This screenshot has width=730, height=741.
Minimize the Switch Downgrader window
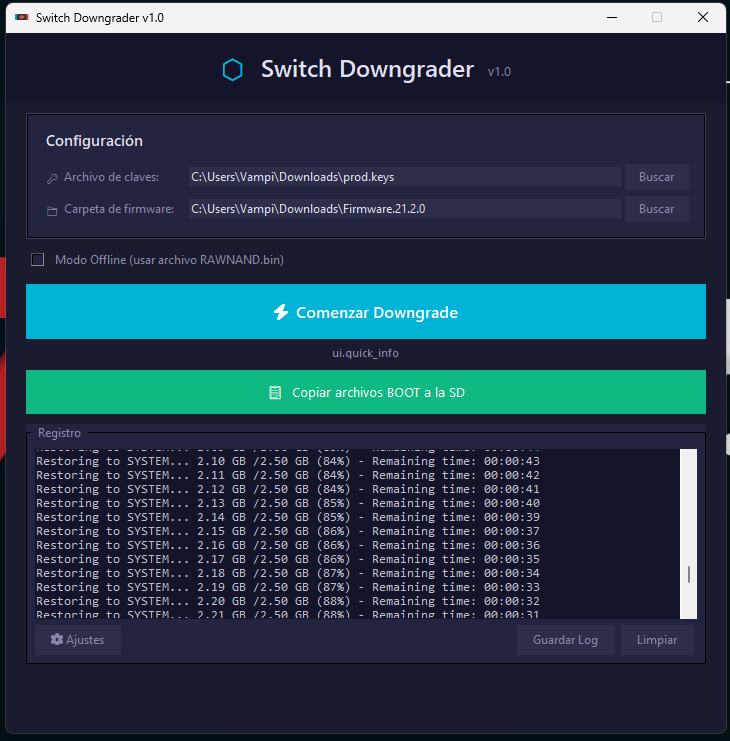pos(612,17)
